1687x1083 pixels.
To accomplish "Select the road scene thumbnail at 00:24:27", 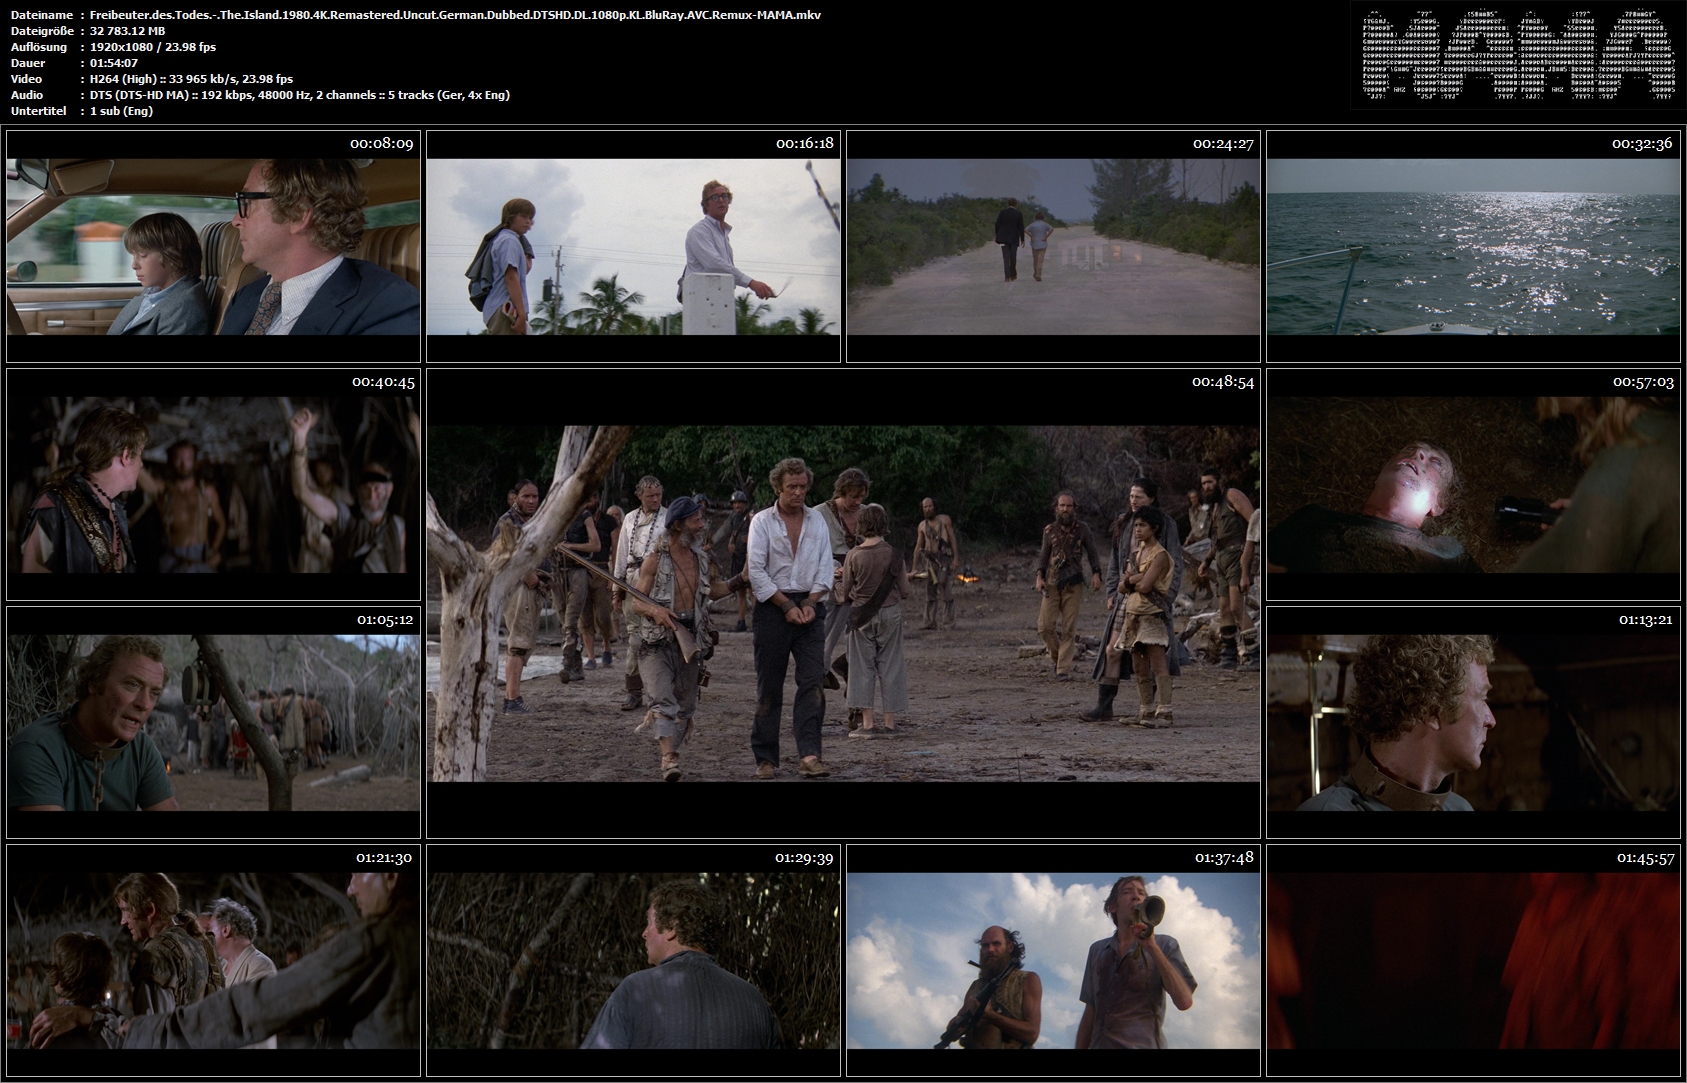I will pos(1053,246).
